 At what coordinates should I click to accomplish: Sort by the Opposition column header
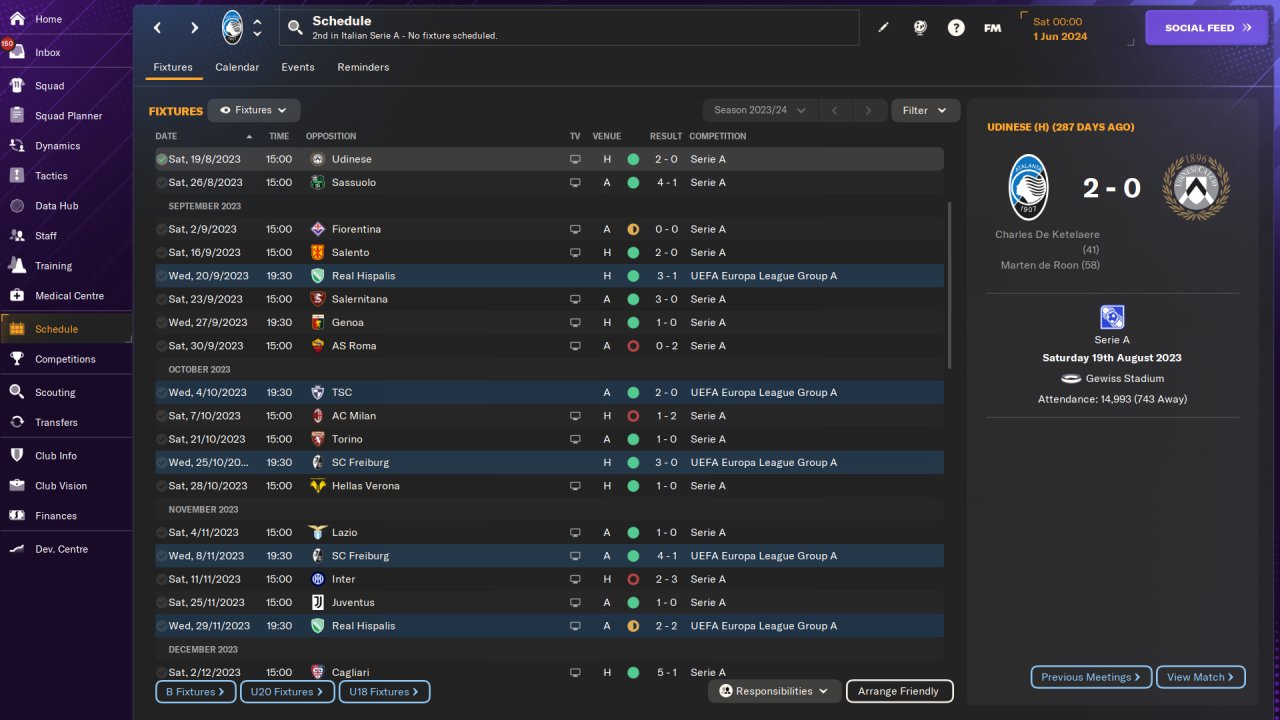[x=331, y=136]
